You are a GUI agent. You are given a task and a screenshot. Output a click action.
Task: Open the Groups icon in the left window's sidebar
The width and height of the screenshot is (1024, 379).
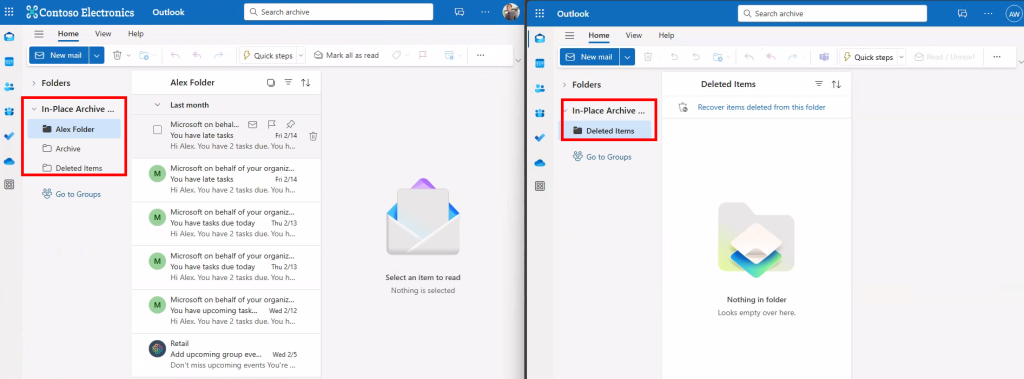(x=9, y=111)
